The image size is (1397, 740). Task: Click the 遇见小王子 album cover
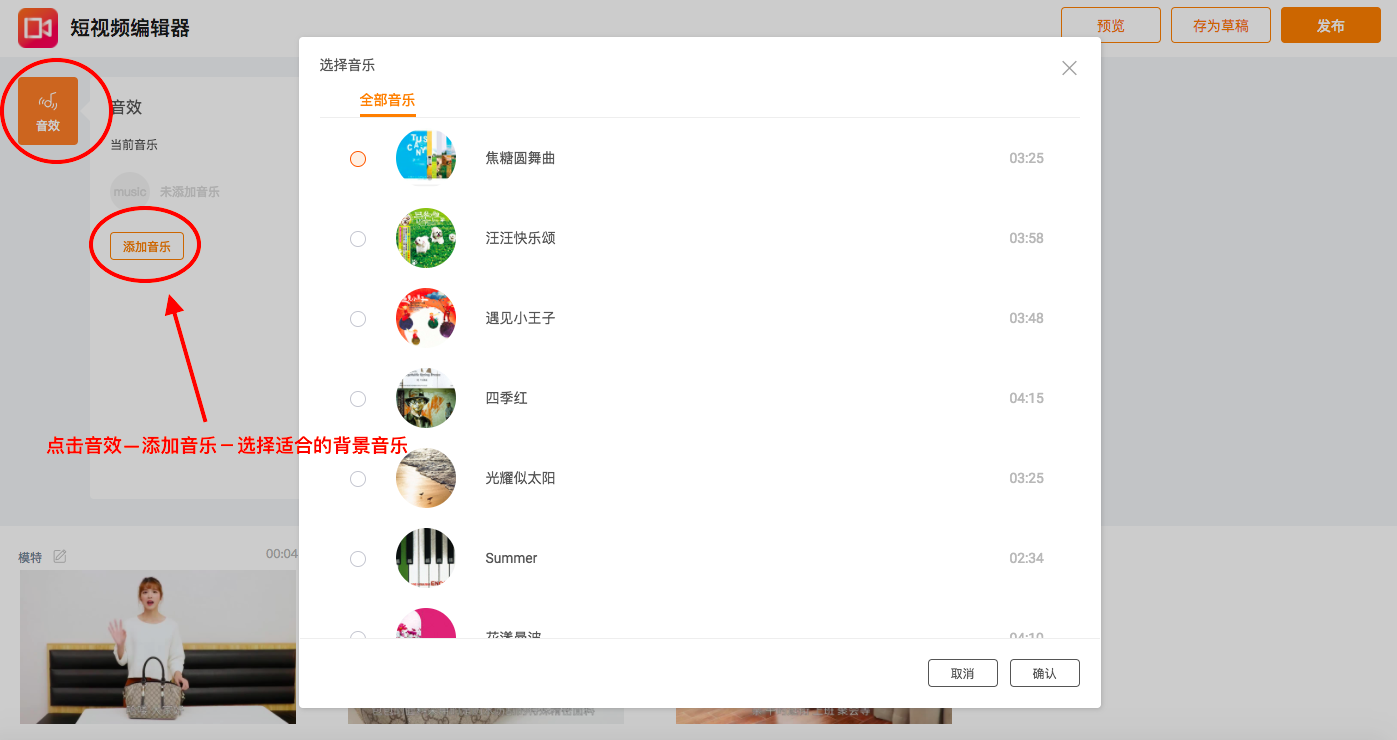[426, 318]
